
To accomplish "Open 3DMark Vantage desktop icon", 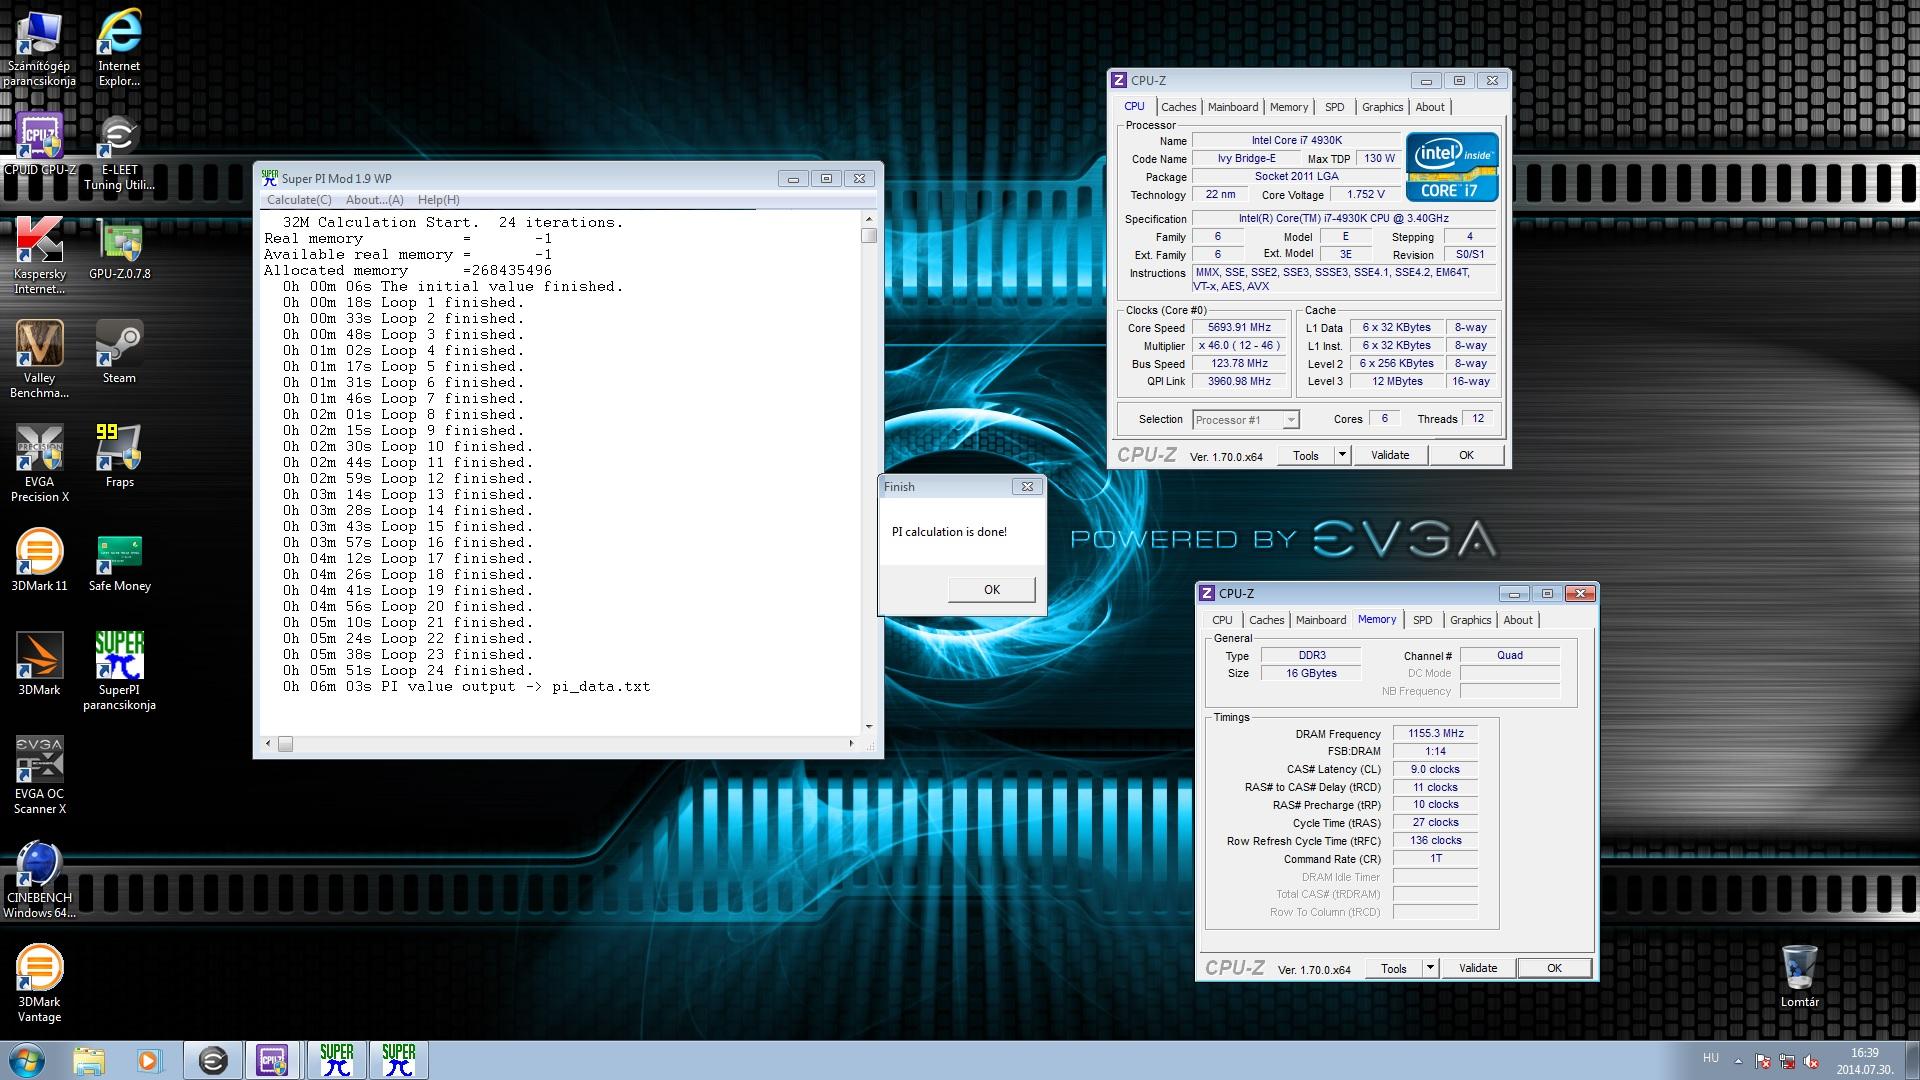I will tap(39, 984).
